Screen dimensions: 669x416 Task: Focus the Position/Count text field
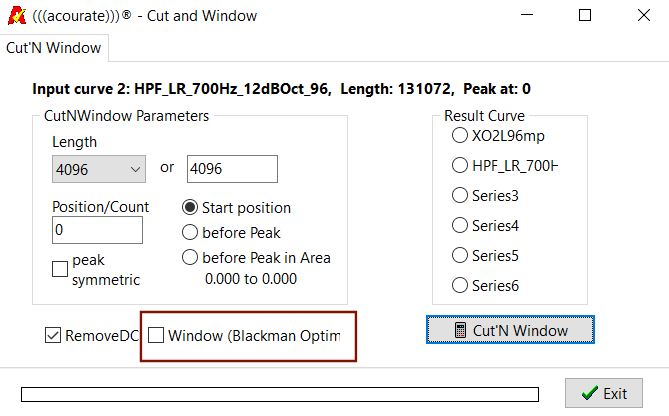pyautogui.click(x=97, y=230)
